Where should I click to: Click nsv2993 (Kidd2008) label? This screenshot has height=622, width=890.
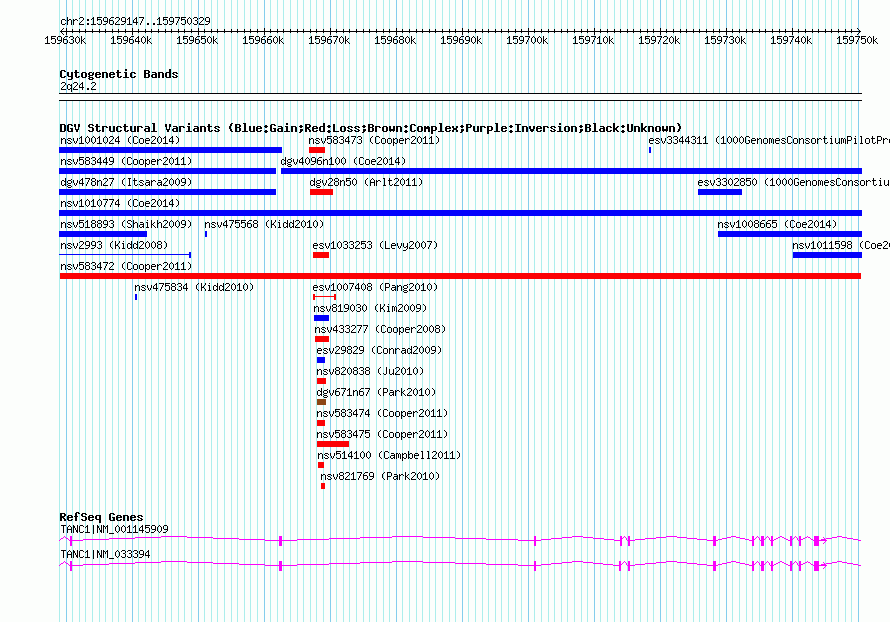pos(114,245)
